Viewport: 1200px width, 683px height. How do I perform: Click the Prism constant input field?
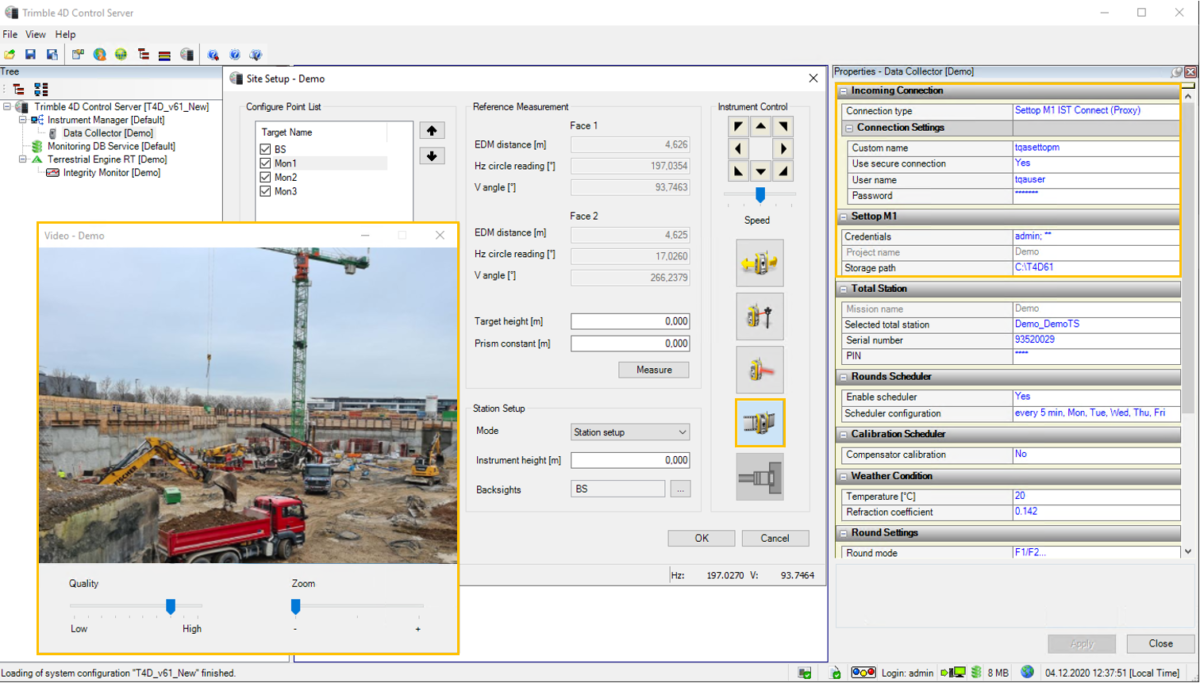[x=630, y=344]
